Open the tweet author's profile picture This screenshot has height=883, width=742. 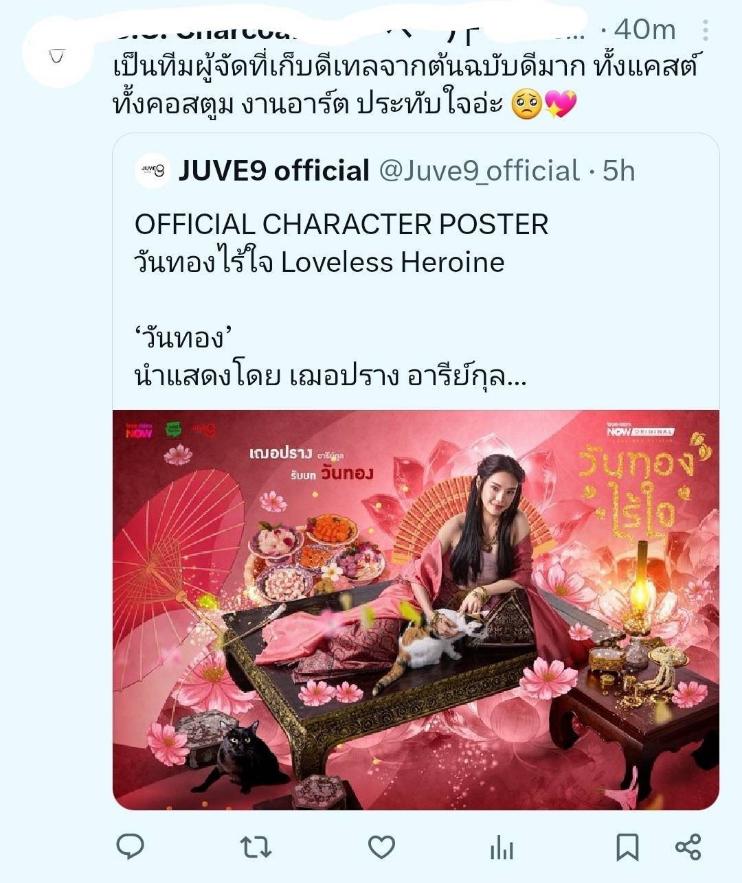tap(56, 56)
